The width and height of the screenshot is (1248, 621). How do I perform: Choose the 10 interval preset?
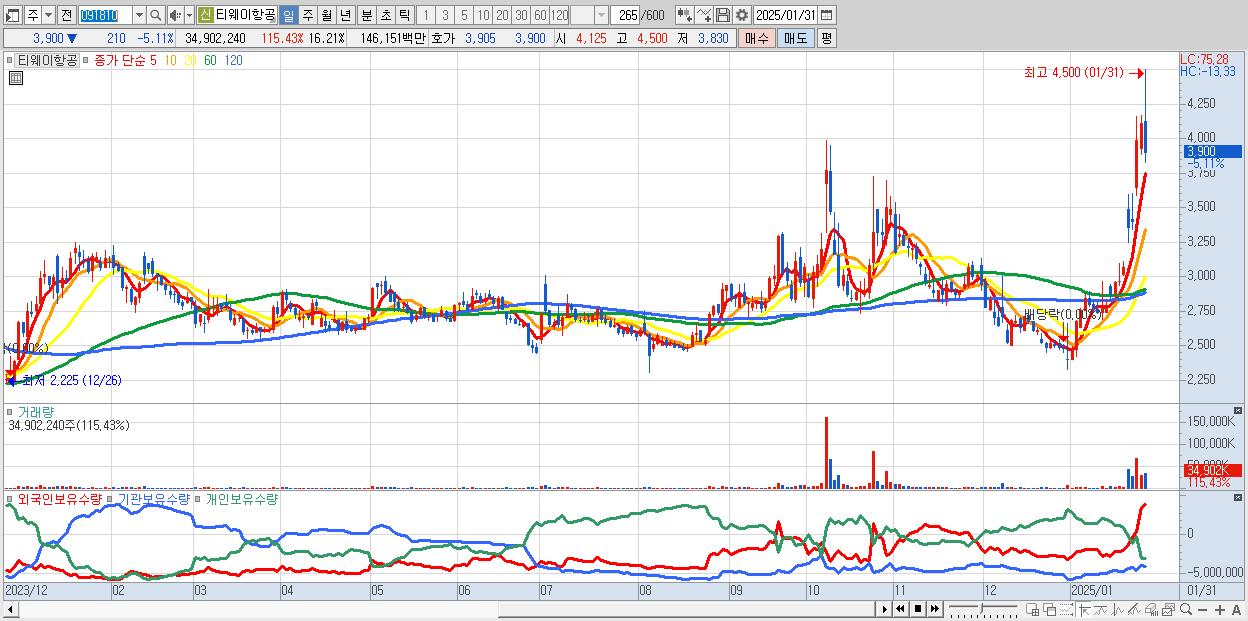pyautogui.click(x=483, y=15)
